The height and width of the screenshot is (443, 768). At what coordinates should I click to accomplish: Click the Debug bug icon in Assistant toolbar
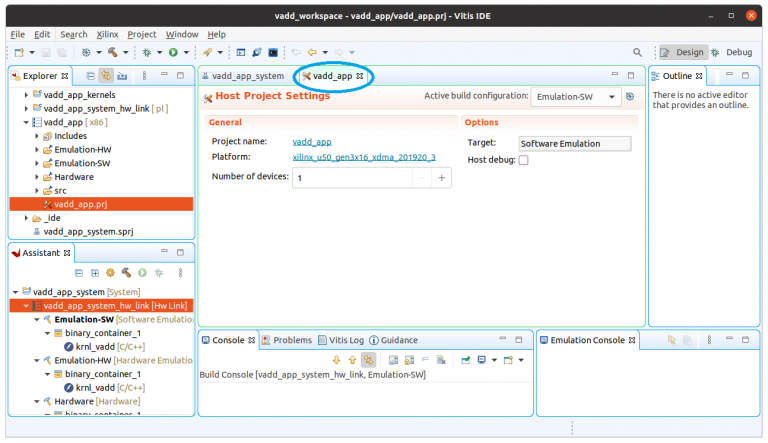[x=158, y=272]
